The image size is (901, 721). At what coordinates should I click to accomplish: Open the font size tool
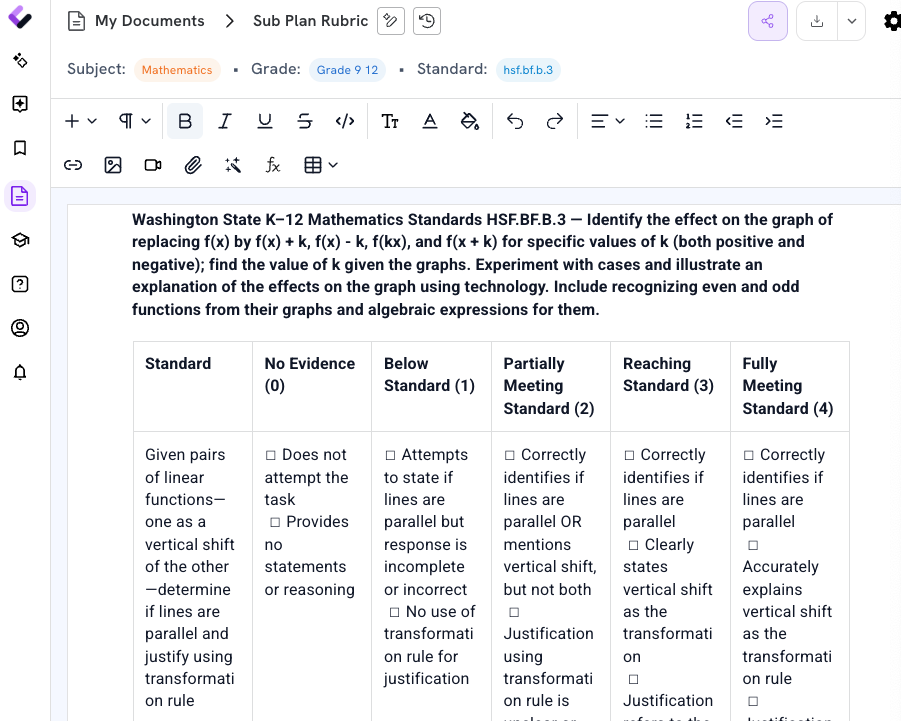390,121
